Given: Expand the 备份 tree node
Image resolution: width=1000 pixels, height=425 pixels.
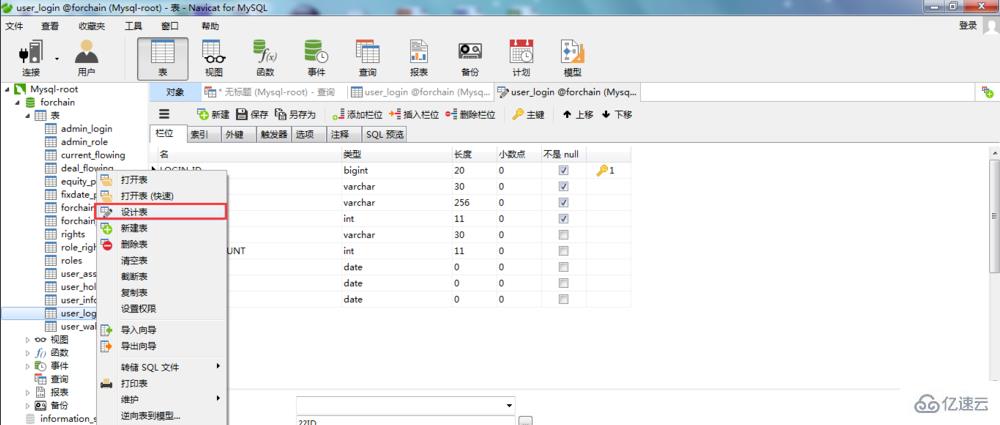Looking at the screenshot, I should pyautogui.click(x=27, y=406).
